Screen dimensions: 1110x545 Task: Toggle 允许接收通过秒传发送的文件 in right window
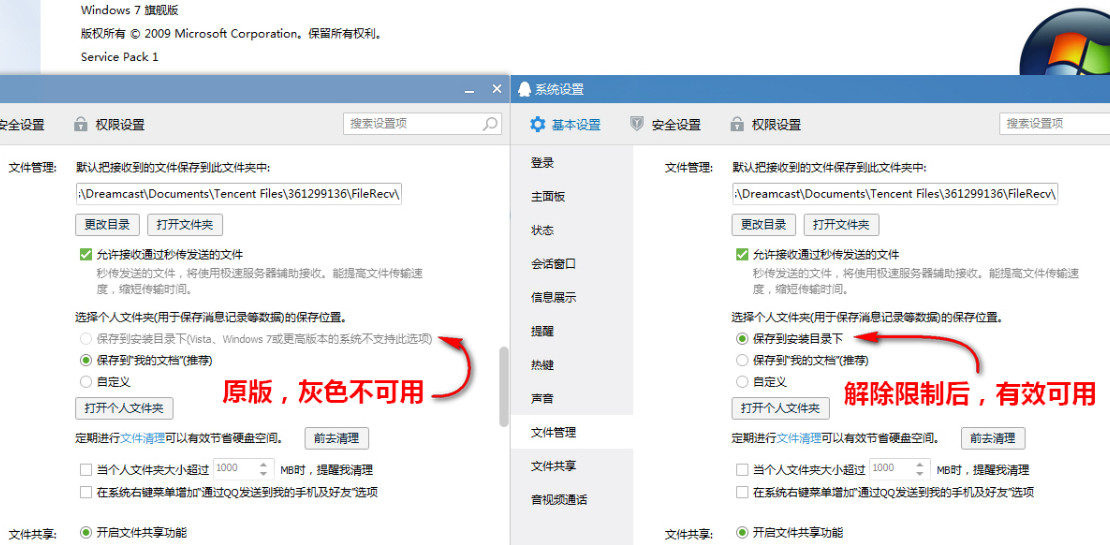click(742, 254)
